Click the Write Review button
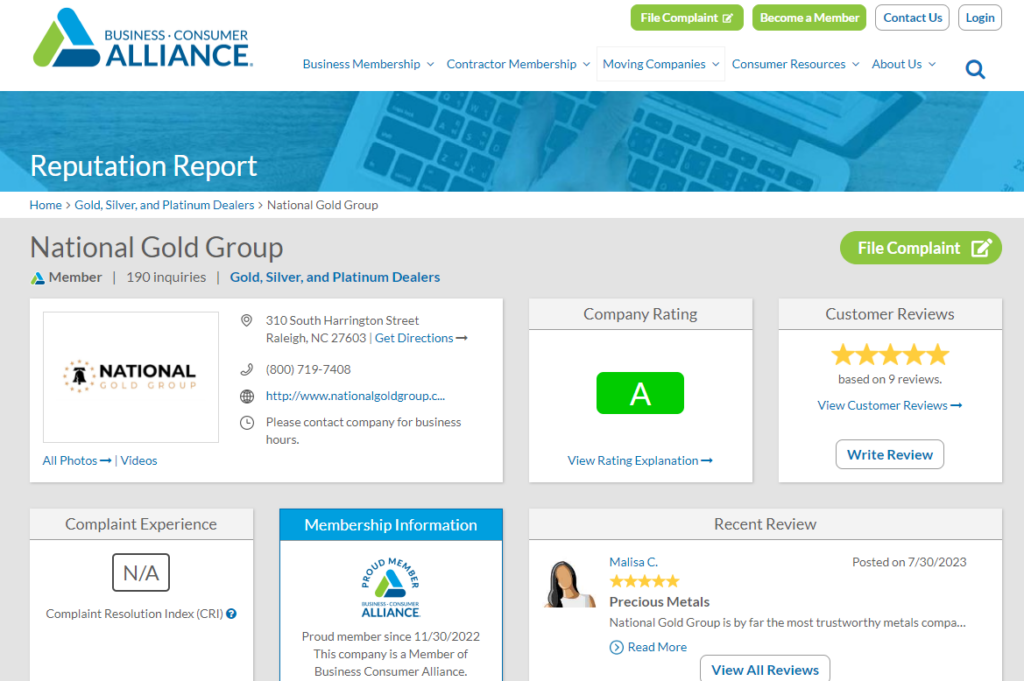 pyautogui.click(x=889, y=454)
